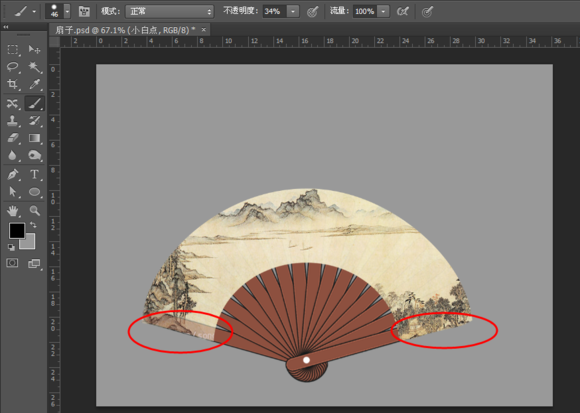Activate the Crop tool
The height and width of the screenshot is (413, 580).
[13, 84]
